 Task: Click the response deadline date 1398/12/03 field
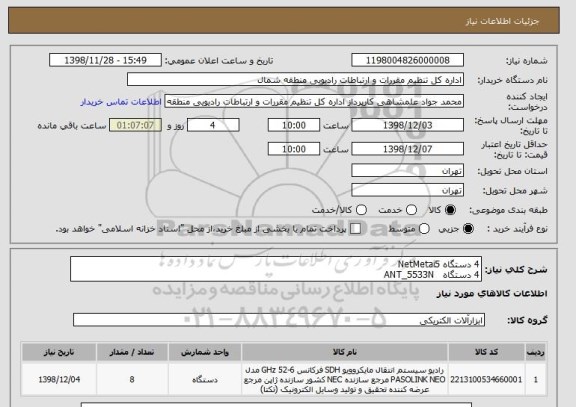pyautogui.click(x=407, y=125)
